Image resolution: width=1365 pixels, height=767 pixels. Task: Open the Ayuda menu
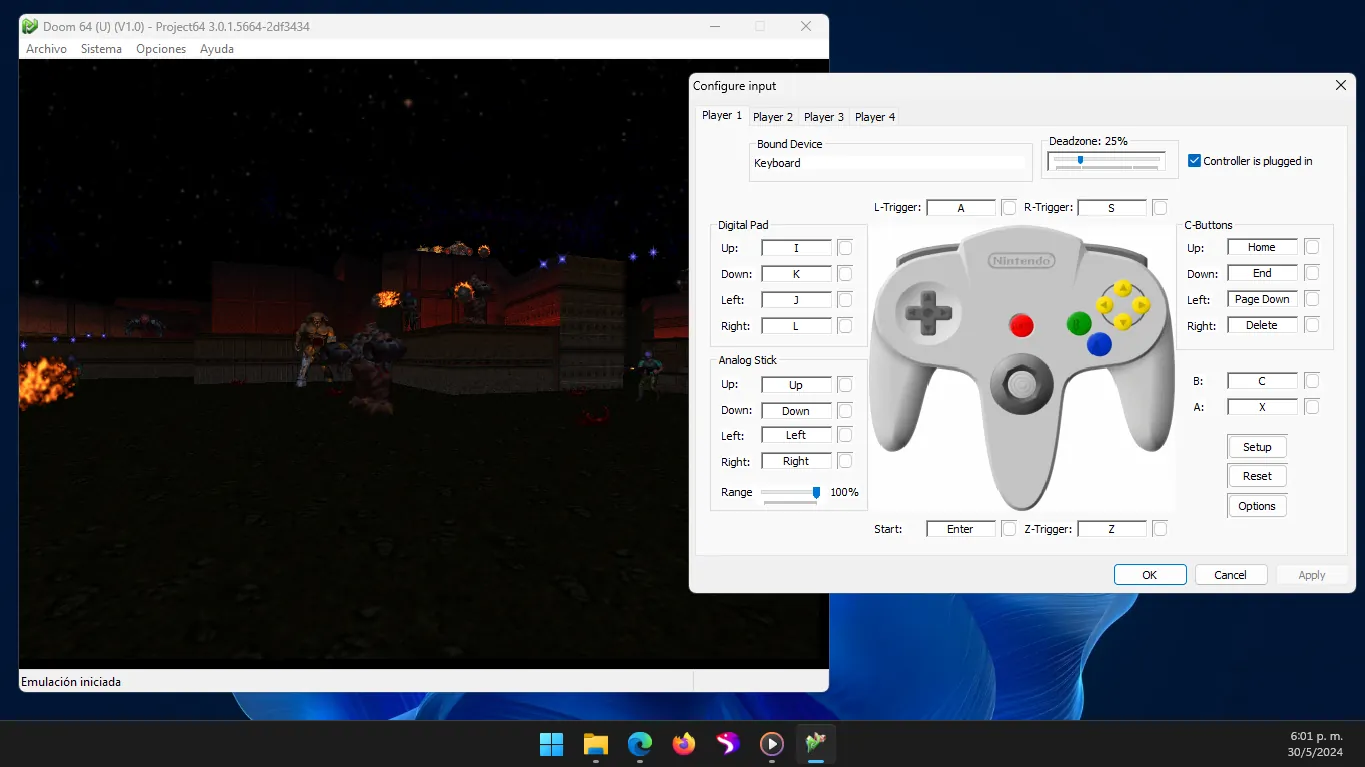click(217, 49)
